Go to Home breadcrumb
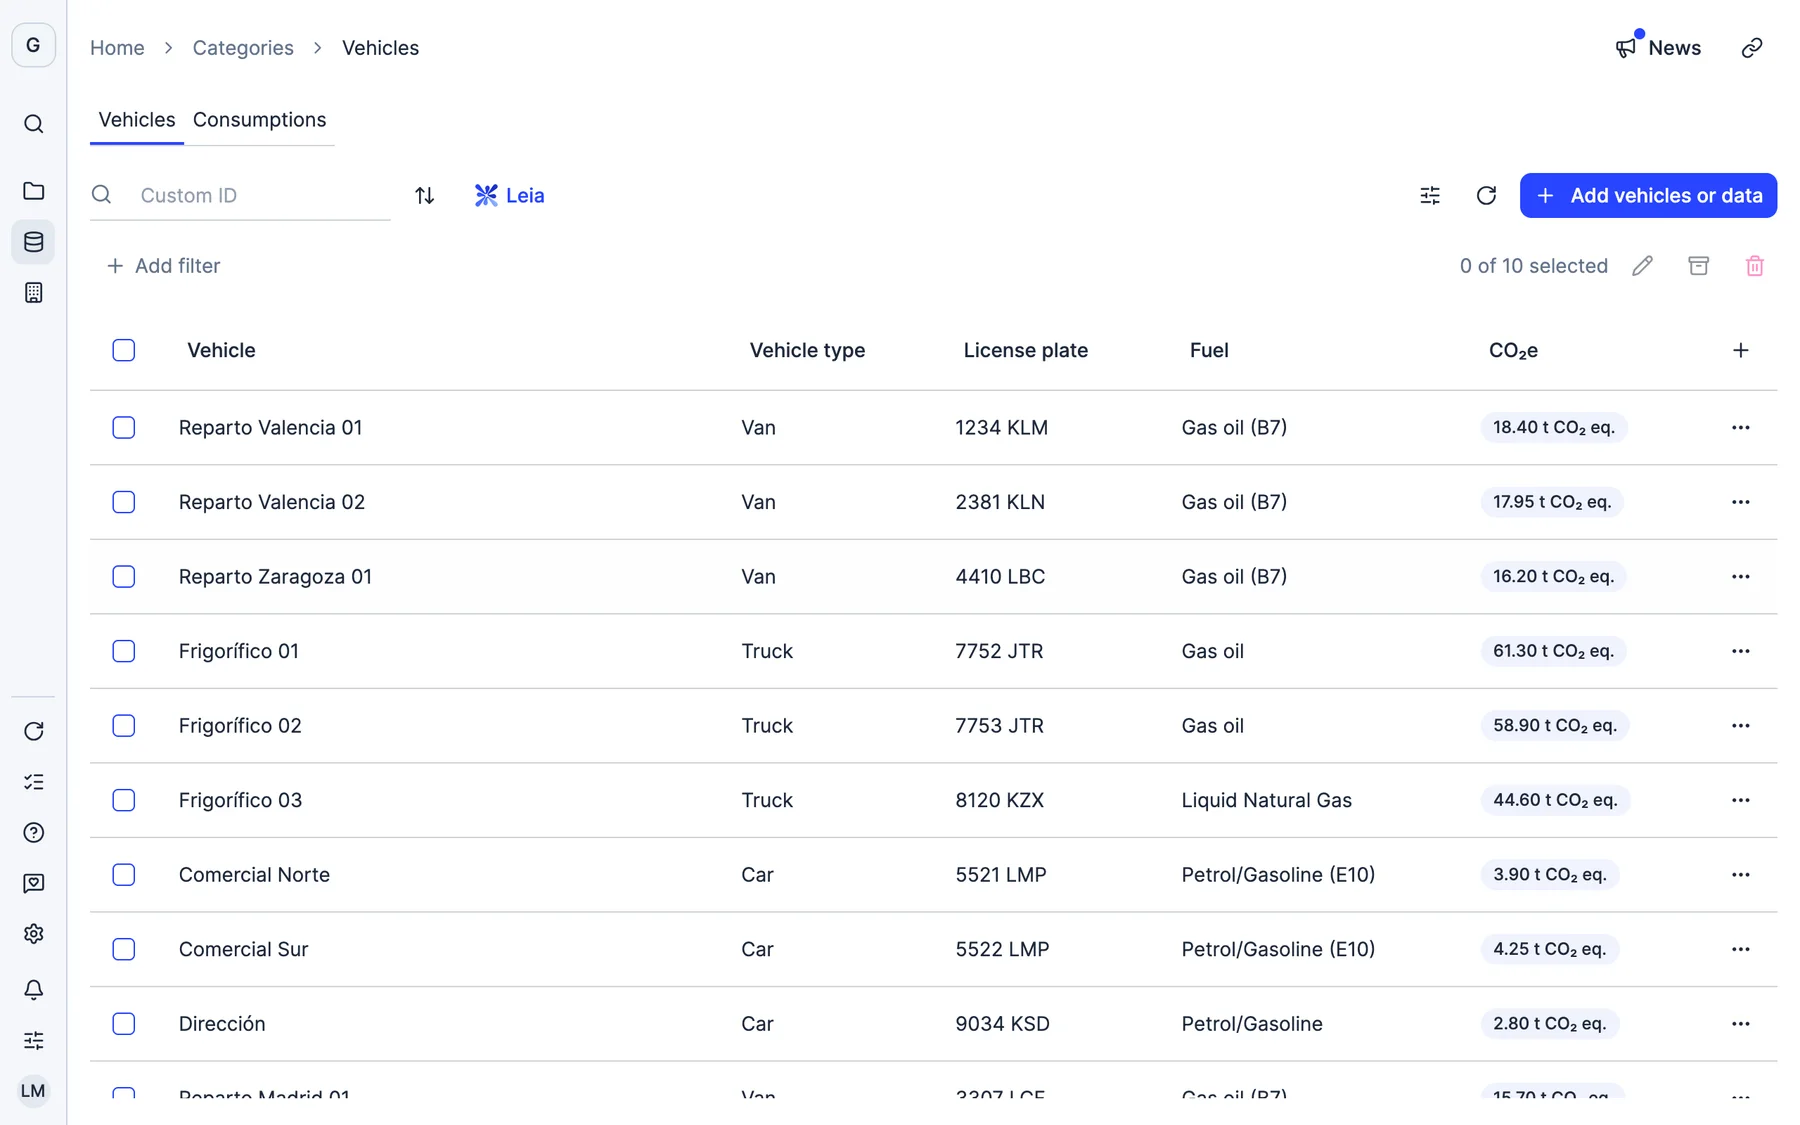The height and width of the screenshot is (1125, 1800). click(x=117, y=48)
